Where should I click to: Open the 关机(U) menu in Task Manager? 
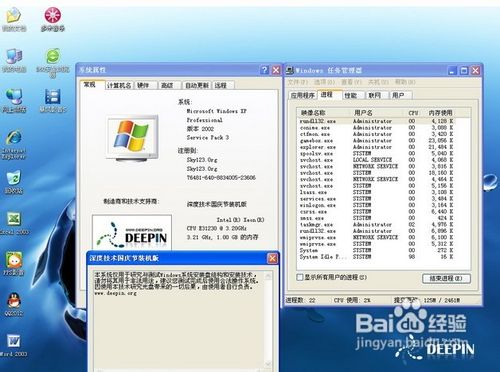(x=378, y=82)
